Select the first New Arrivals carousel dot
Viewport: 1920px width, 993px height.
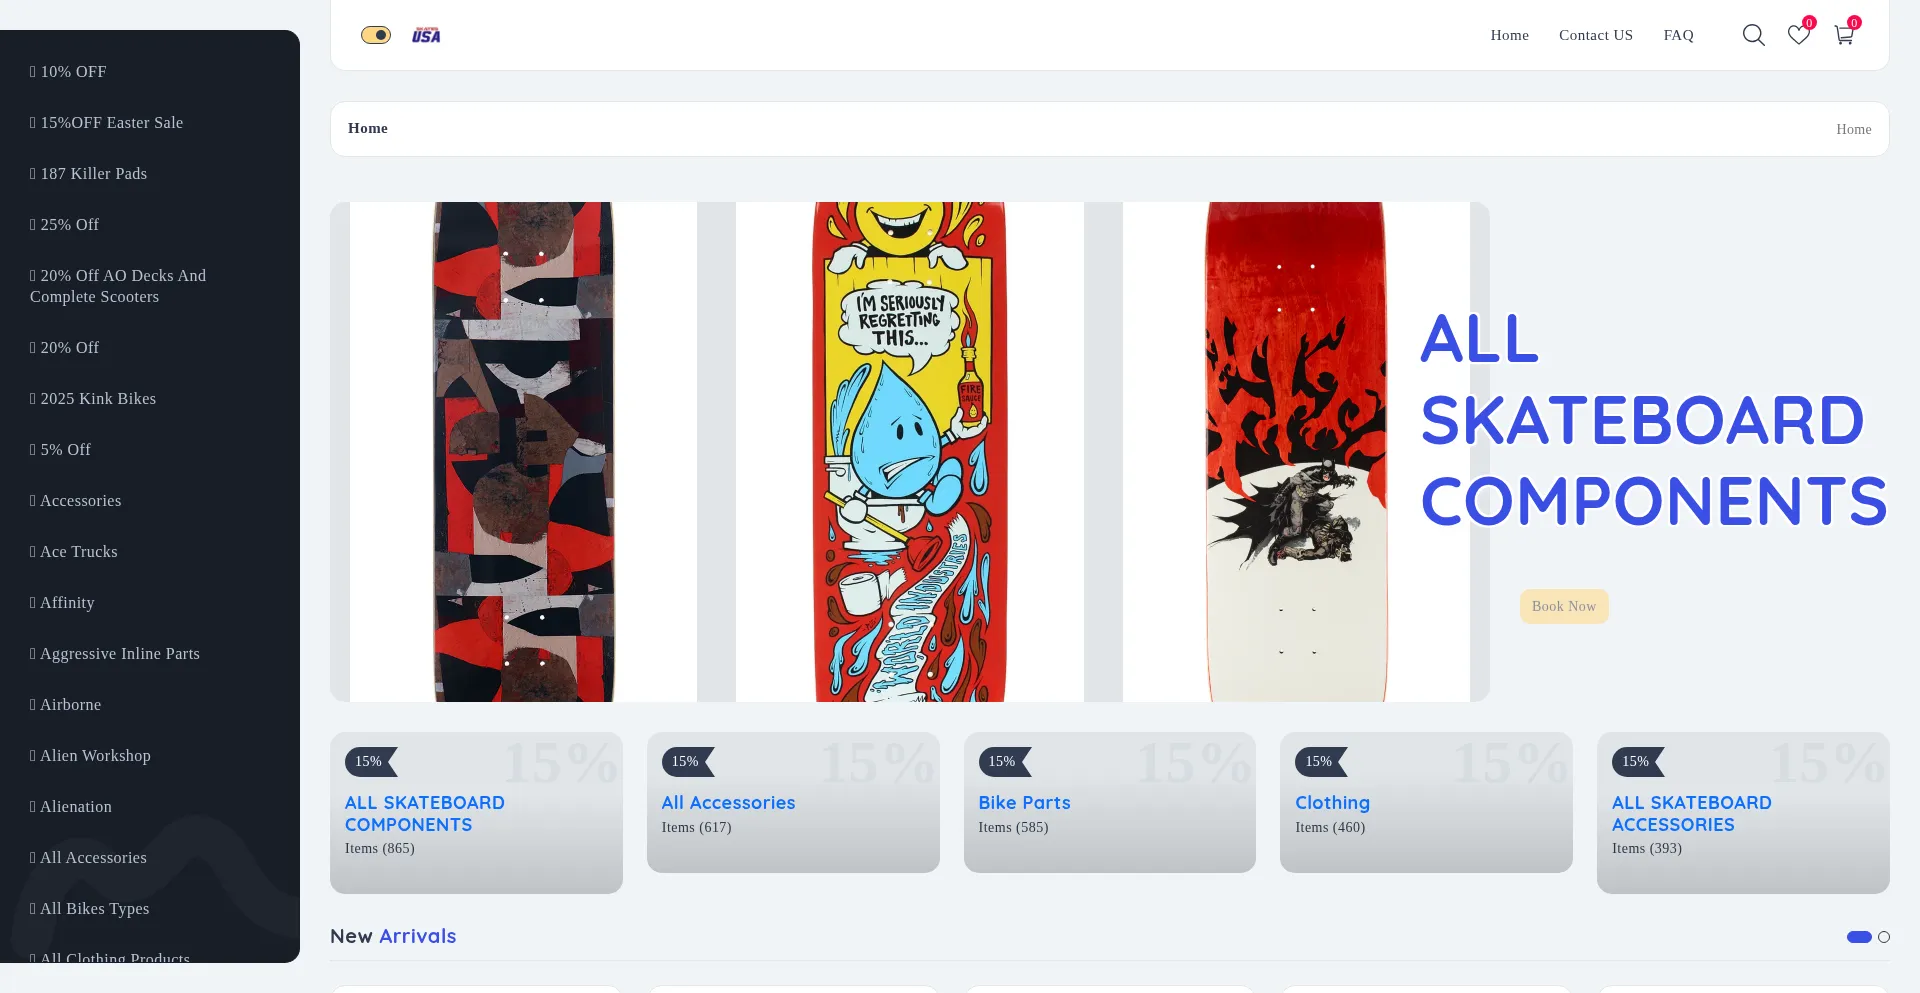pyautogui.click(x=1859, y=937)
